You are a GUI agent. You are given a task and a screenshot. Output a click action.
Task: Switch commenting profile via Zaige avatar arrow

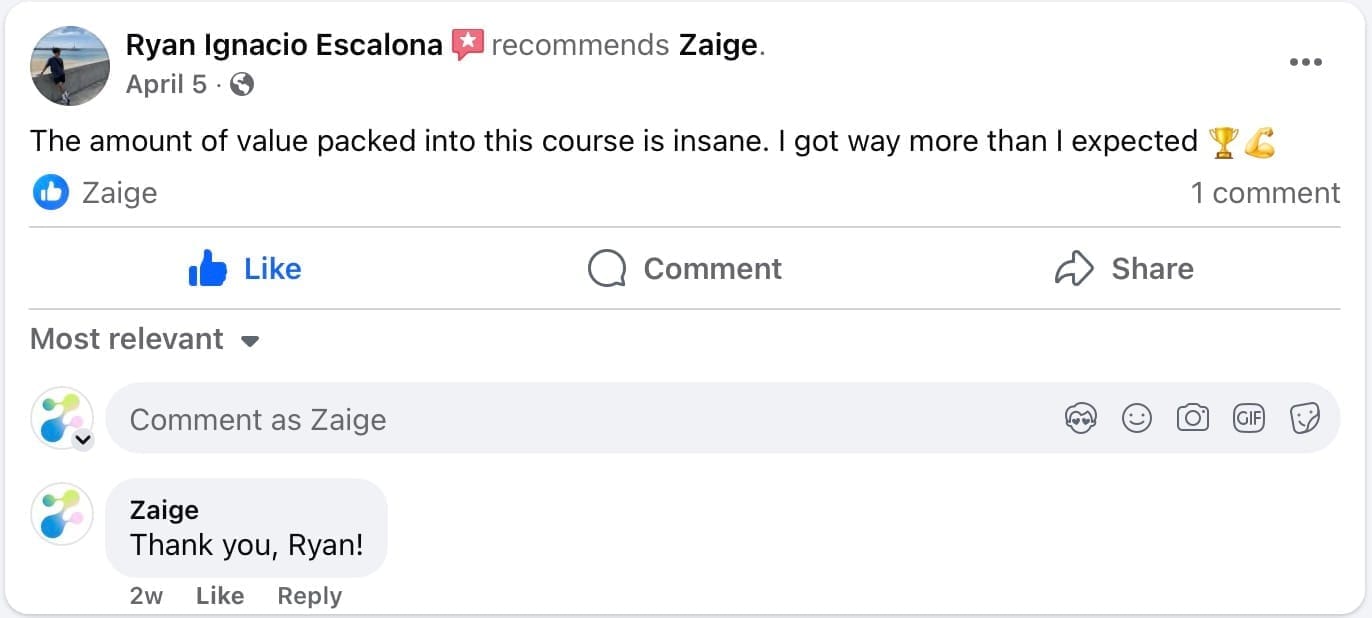84,439
